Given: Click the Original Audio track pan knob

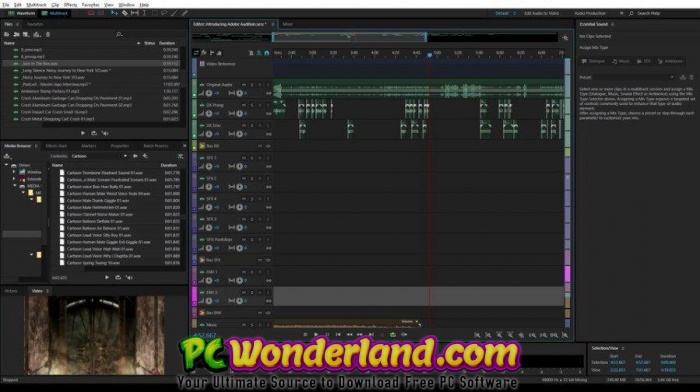Looking at the screenshot, I should [239, 93].
